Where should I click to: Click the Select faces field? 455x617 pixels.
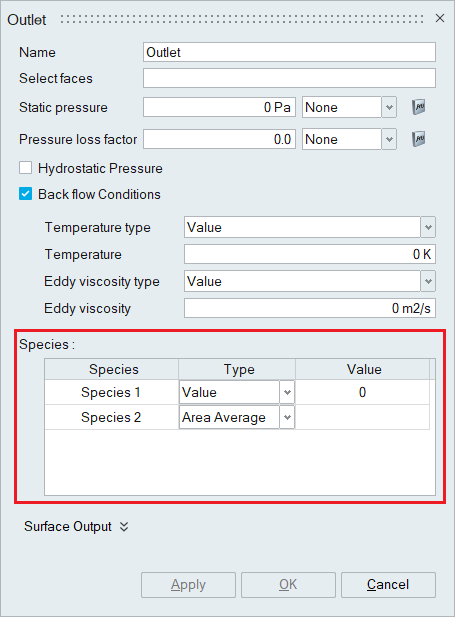tap(289, 78)
